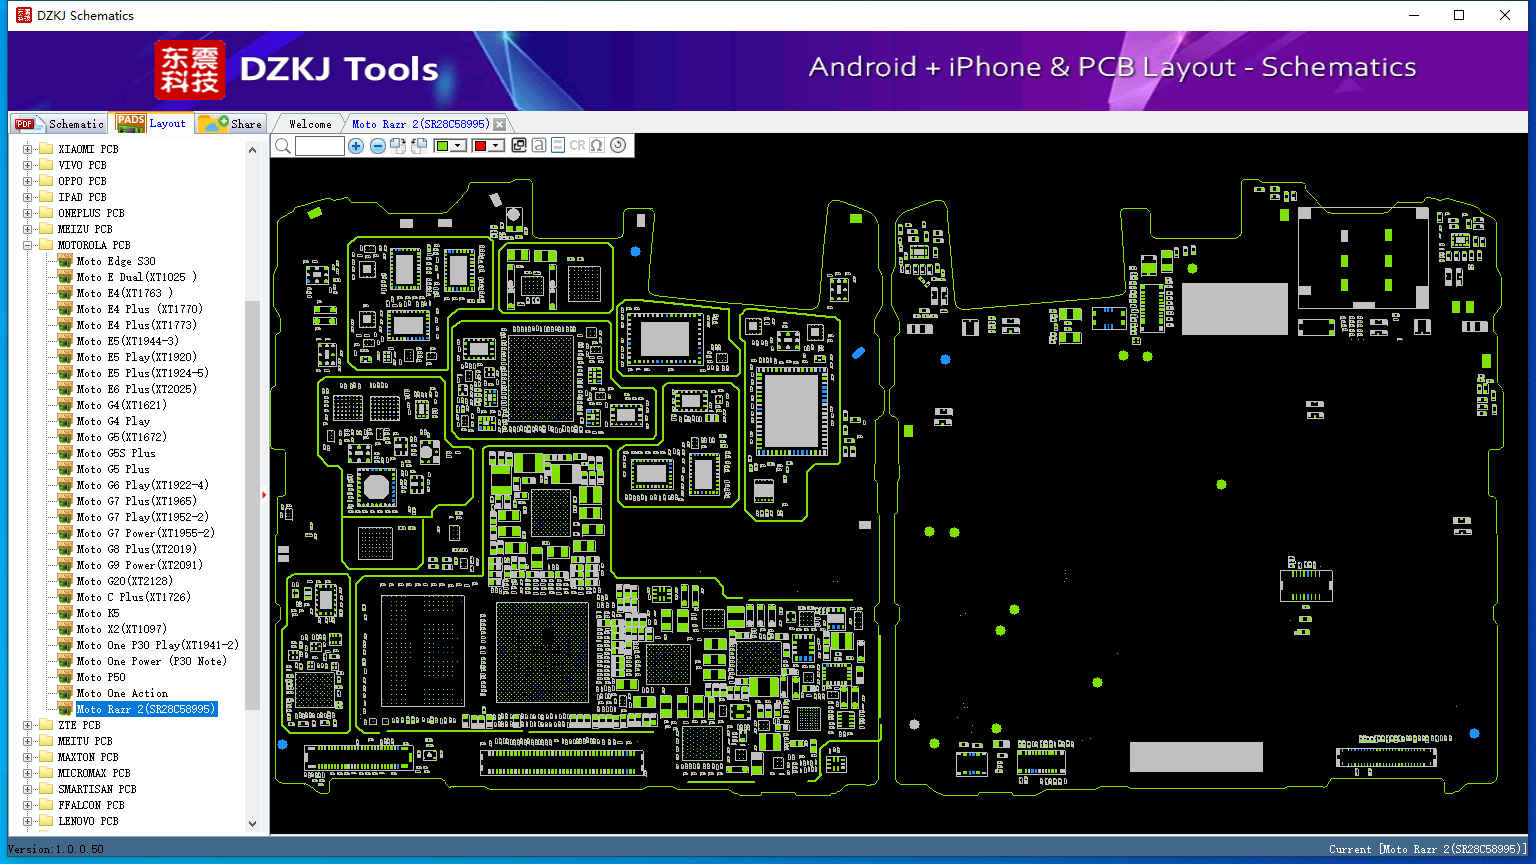Switch to the Schematic tab

click(58, 124)
